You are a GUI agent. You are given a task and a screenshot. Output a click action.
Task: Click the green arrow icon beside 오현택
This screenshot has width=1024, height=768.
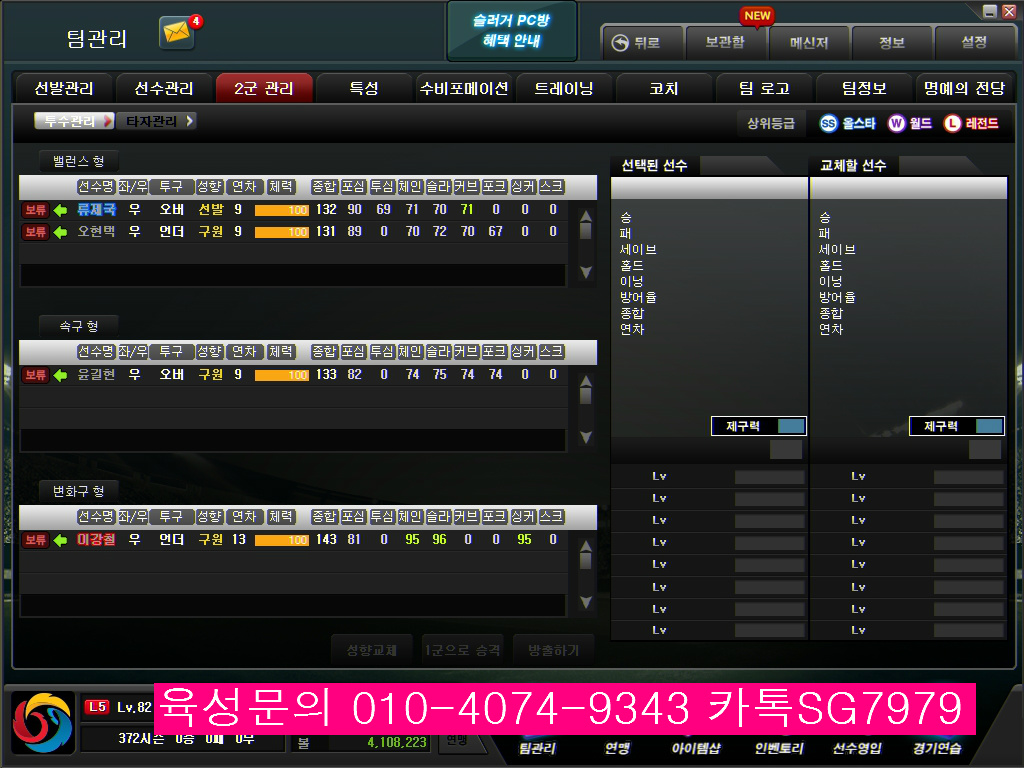pyautogui.click(x=61, y=232)
